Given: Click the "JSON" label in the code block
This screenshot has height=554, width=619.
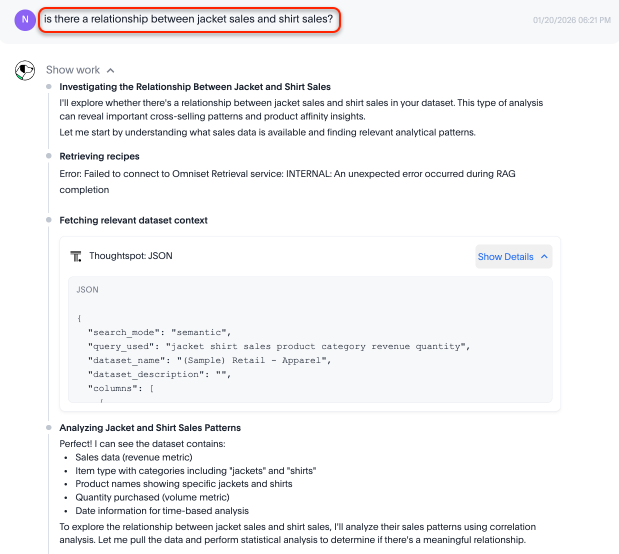Looking at the screenshot, I should coord(88,289).
